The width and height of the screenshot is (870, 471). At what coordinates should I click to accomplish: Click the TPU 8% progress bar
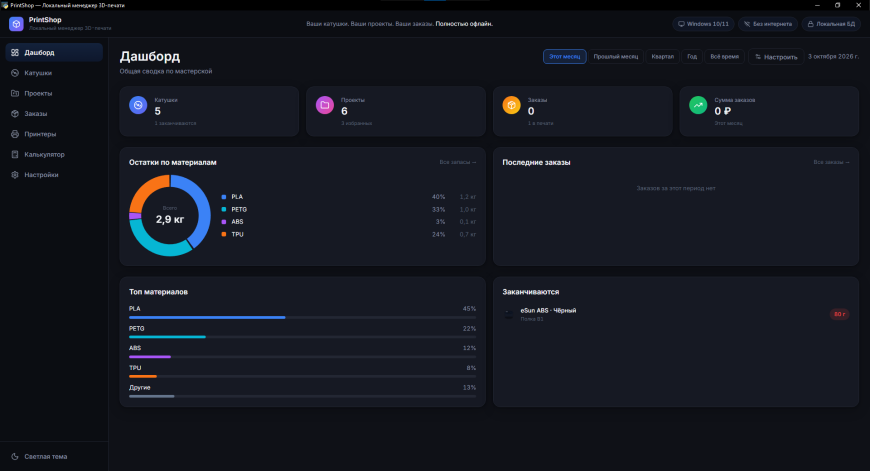302,376
